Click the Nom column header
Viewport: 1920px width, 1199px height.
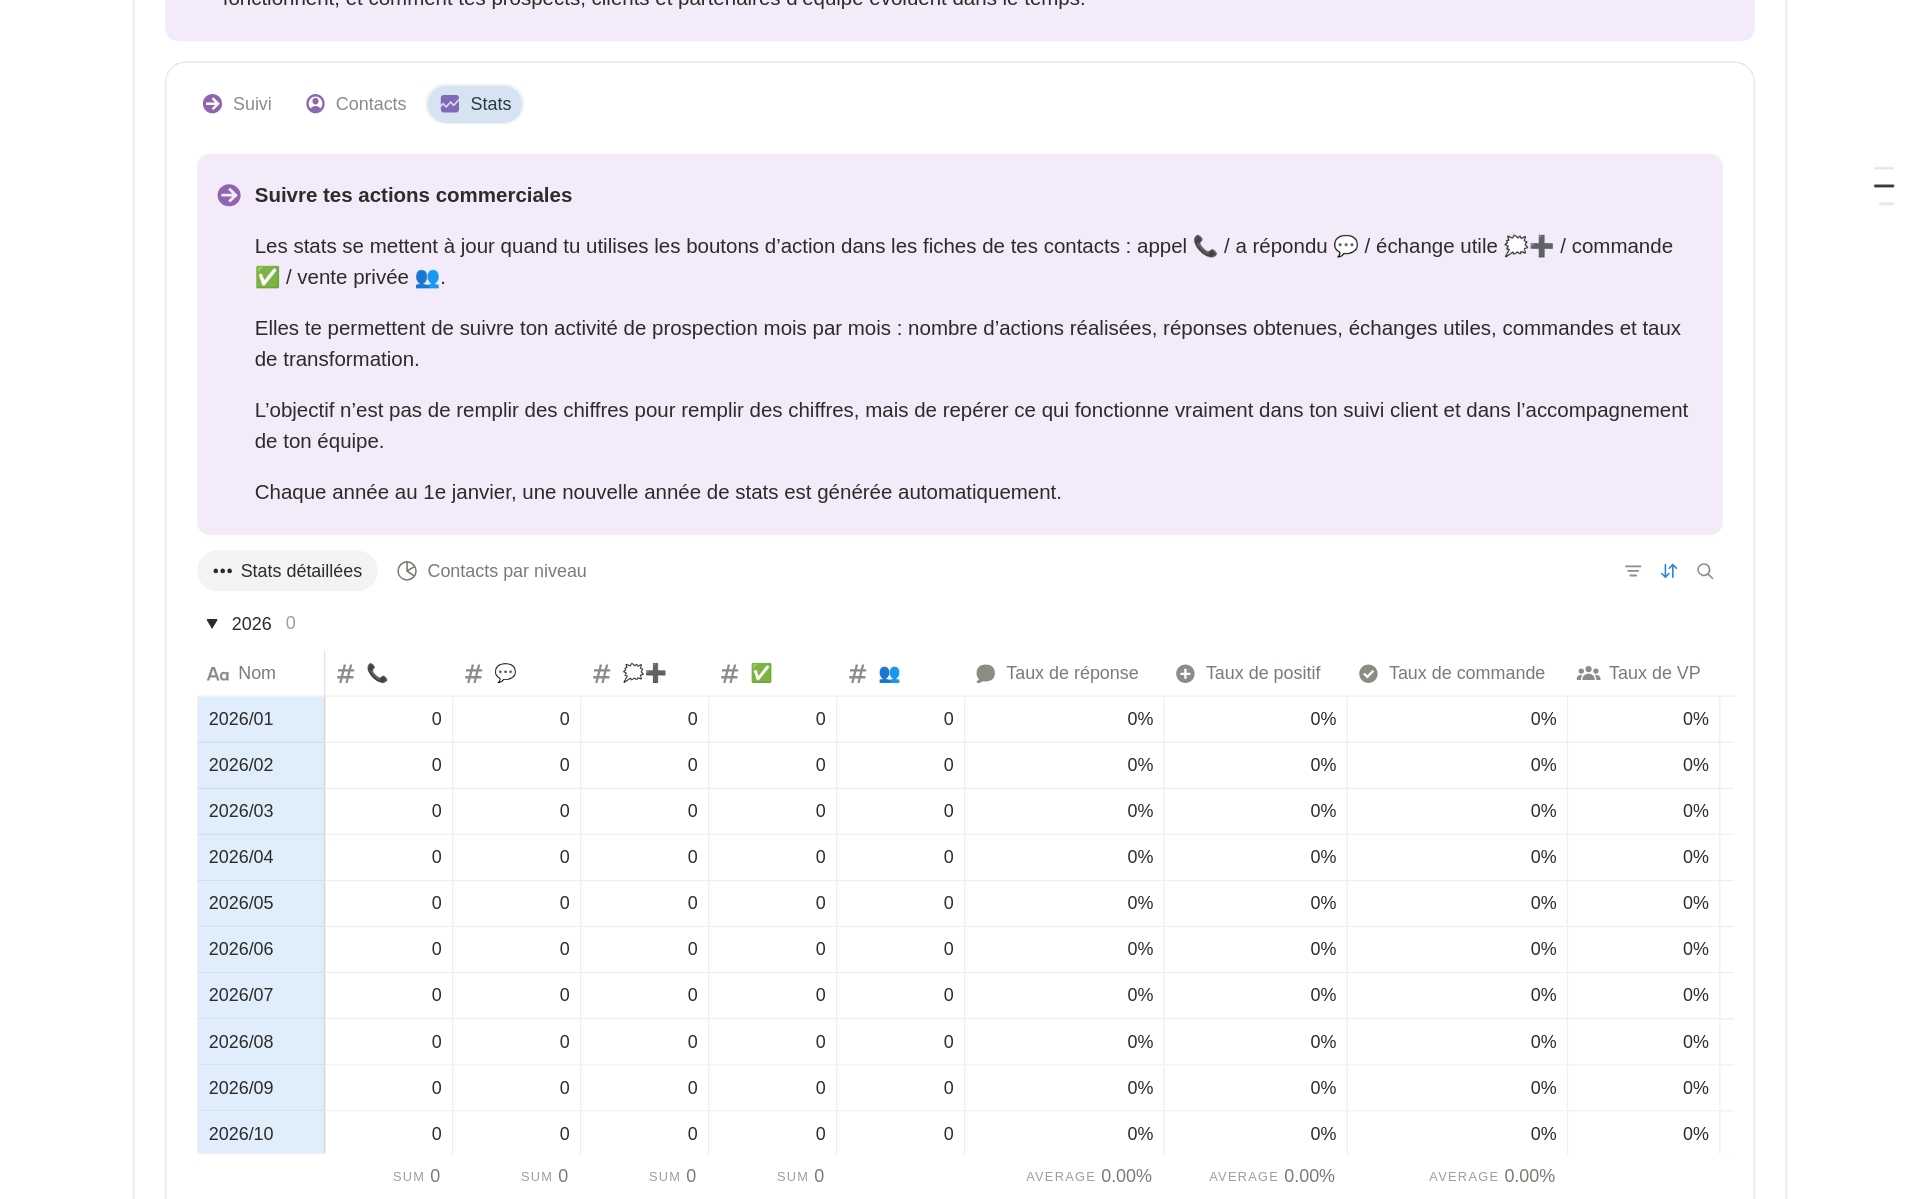point(261,673)
